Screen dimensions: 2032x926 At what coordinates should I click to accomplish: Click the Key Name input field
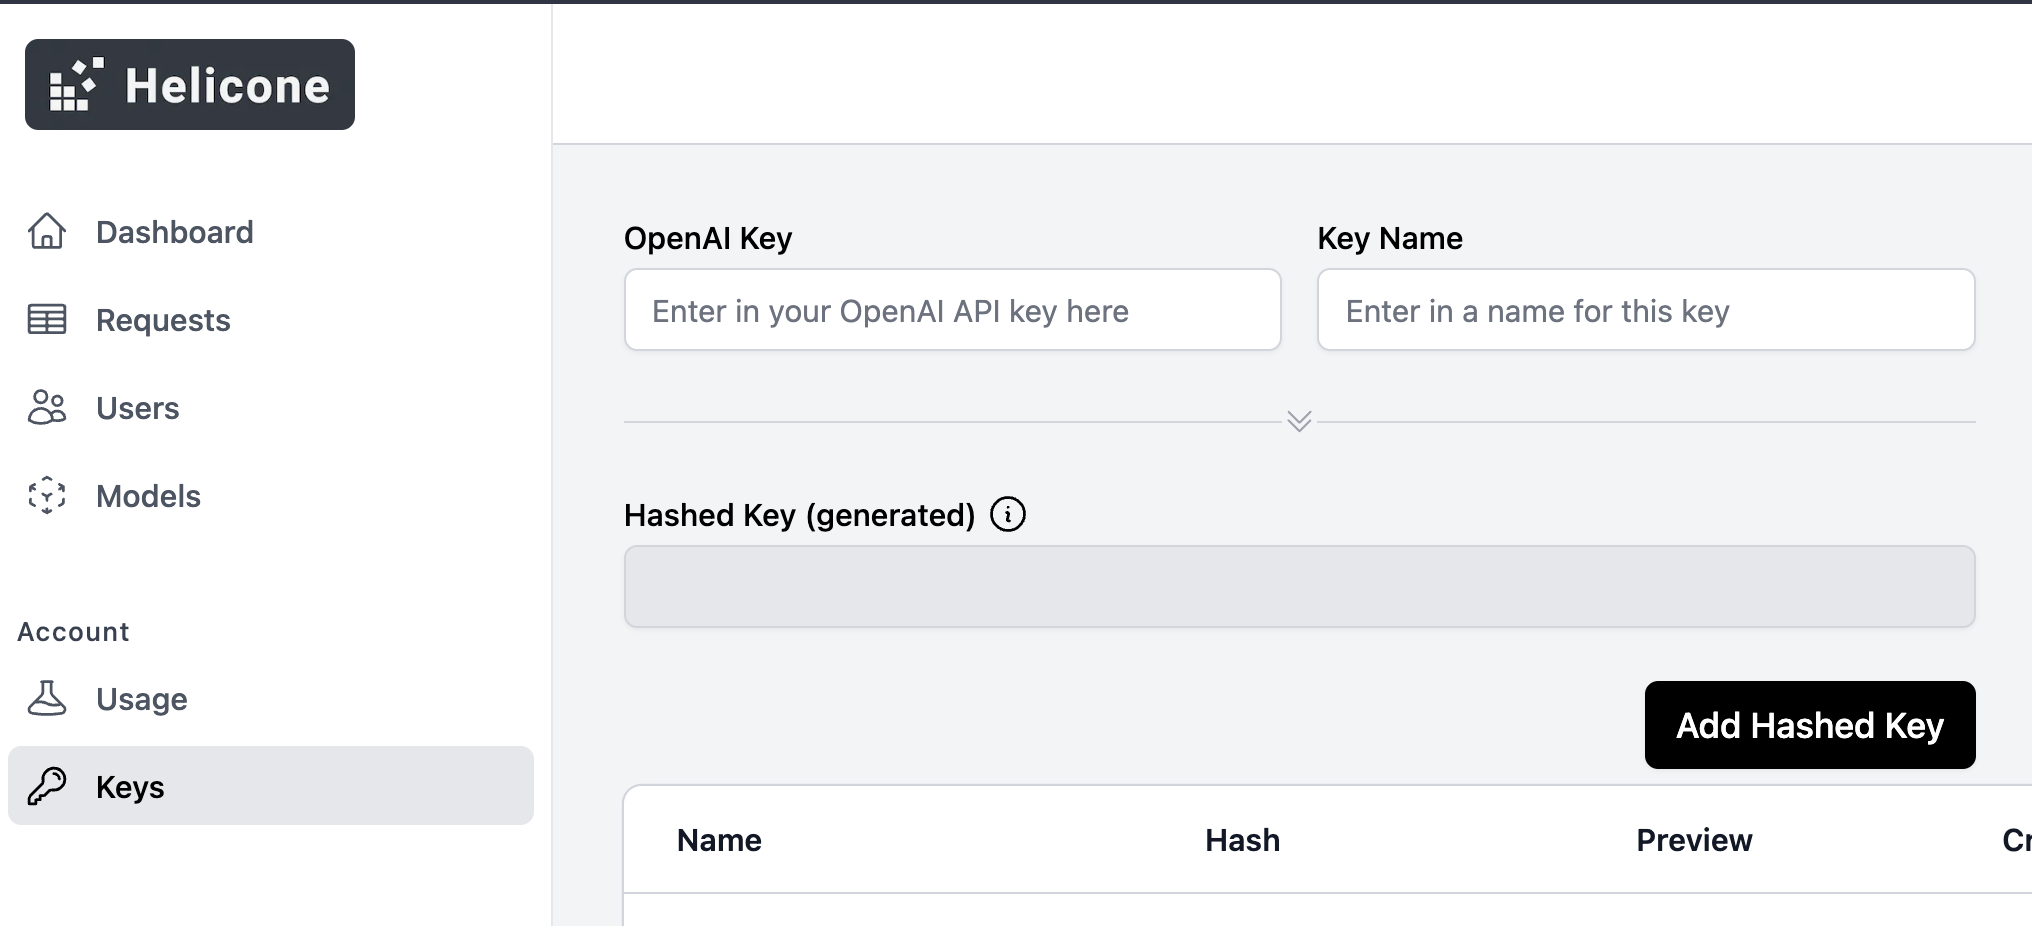(x=1645, y=310)
